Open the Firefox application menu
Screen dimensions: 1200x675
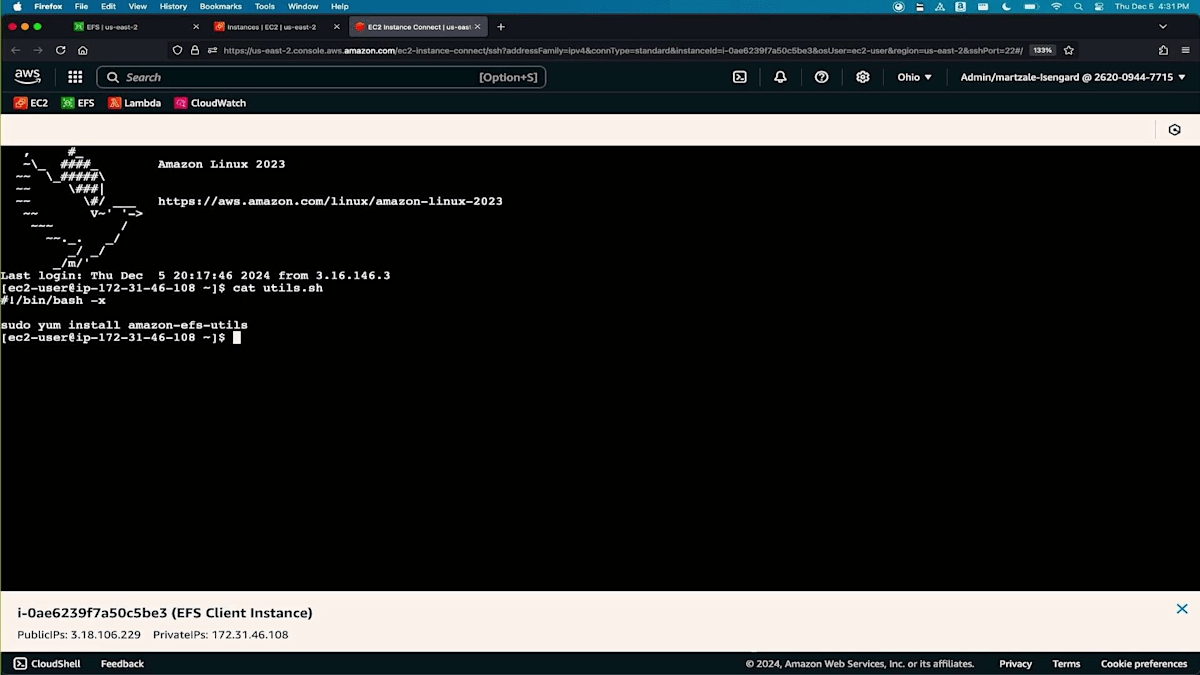click(x=1185, y=50)
